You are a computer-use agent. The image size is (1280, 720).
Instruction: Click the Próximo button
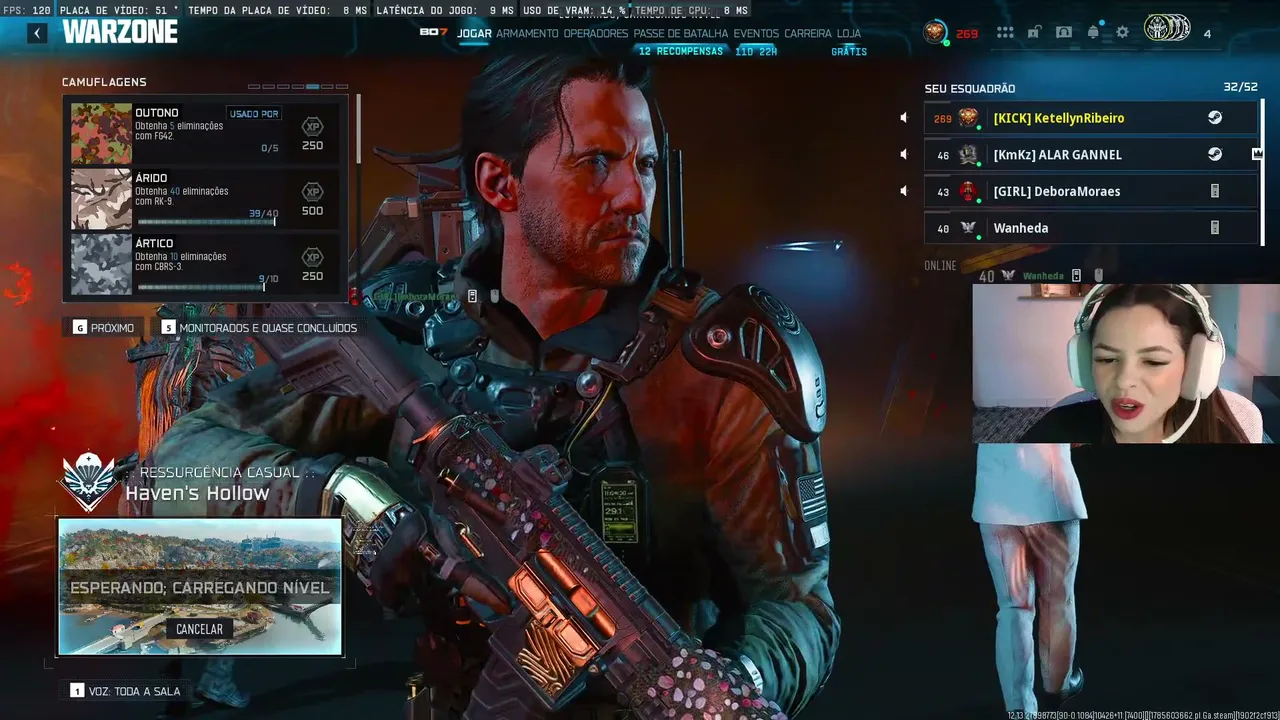click(104, 328)
